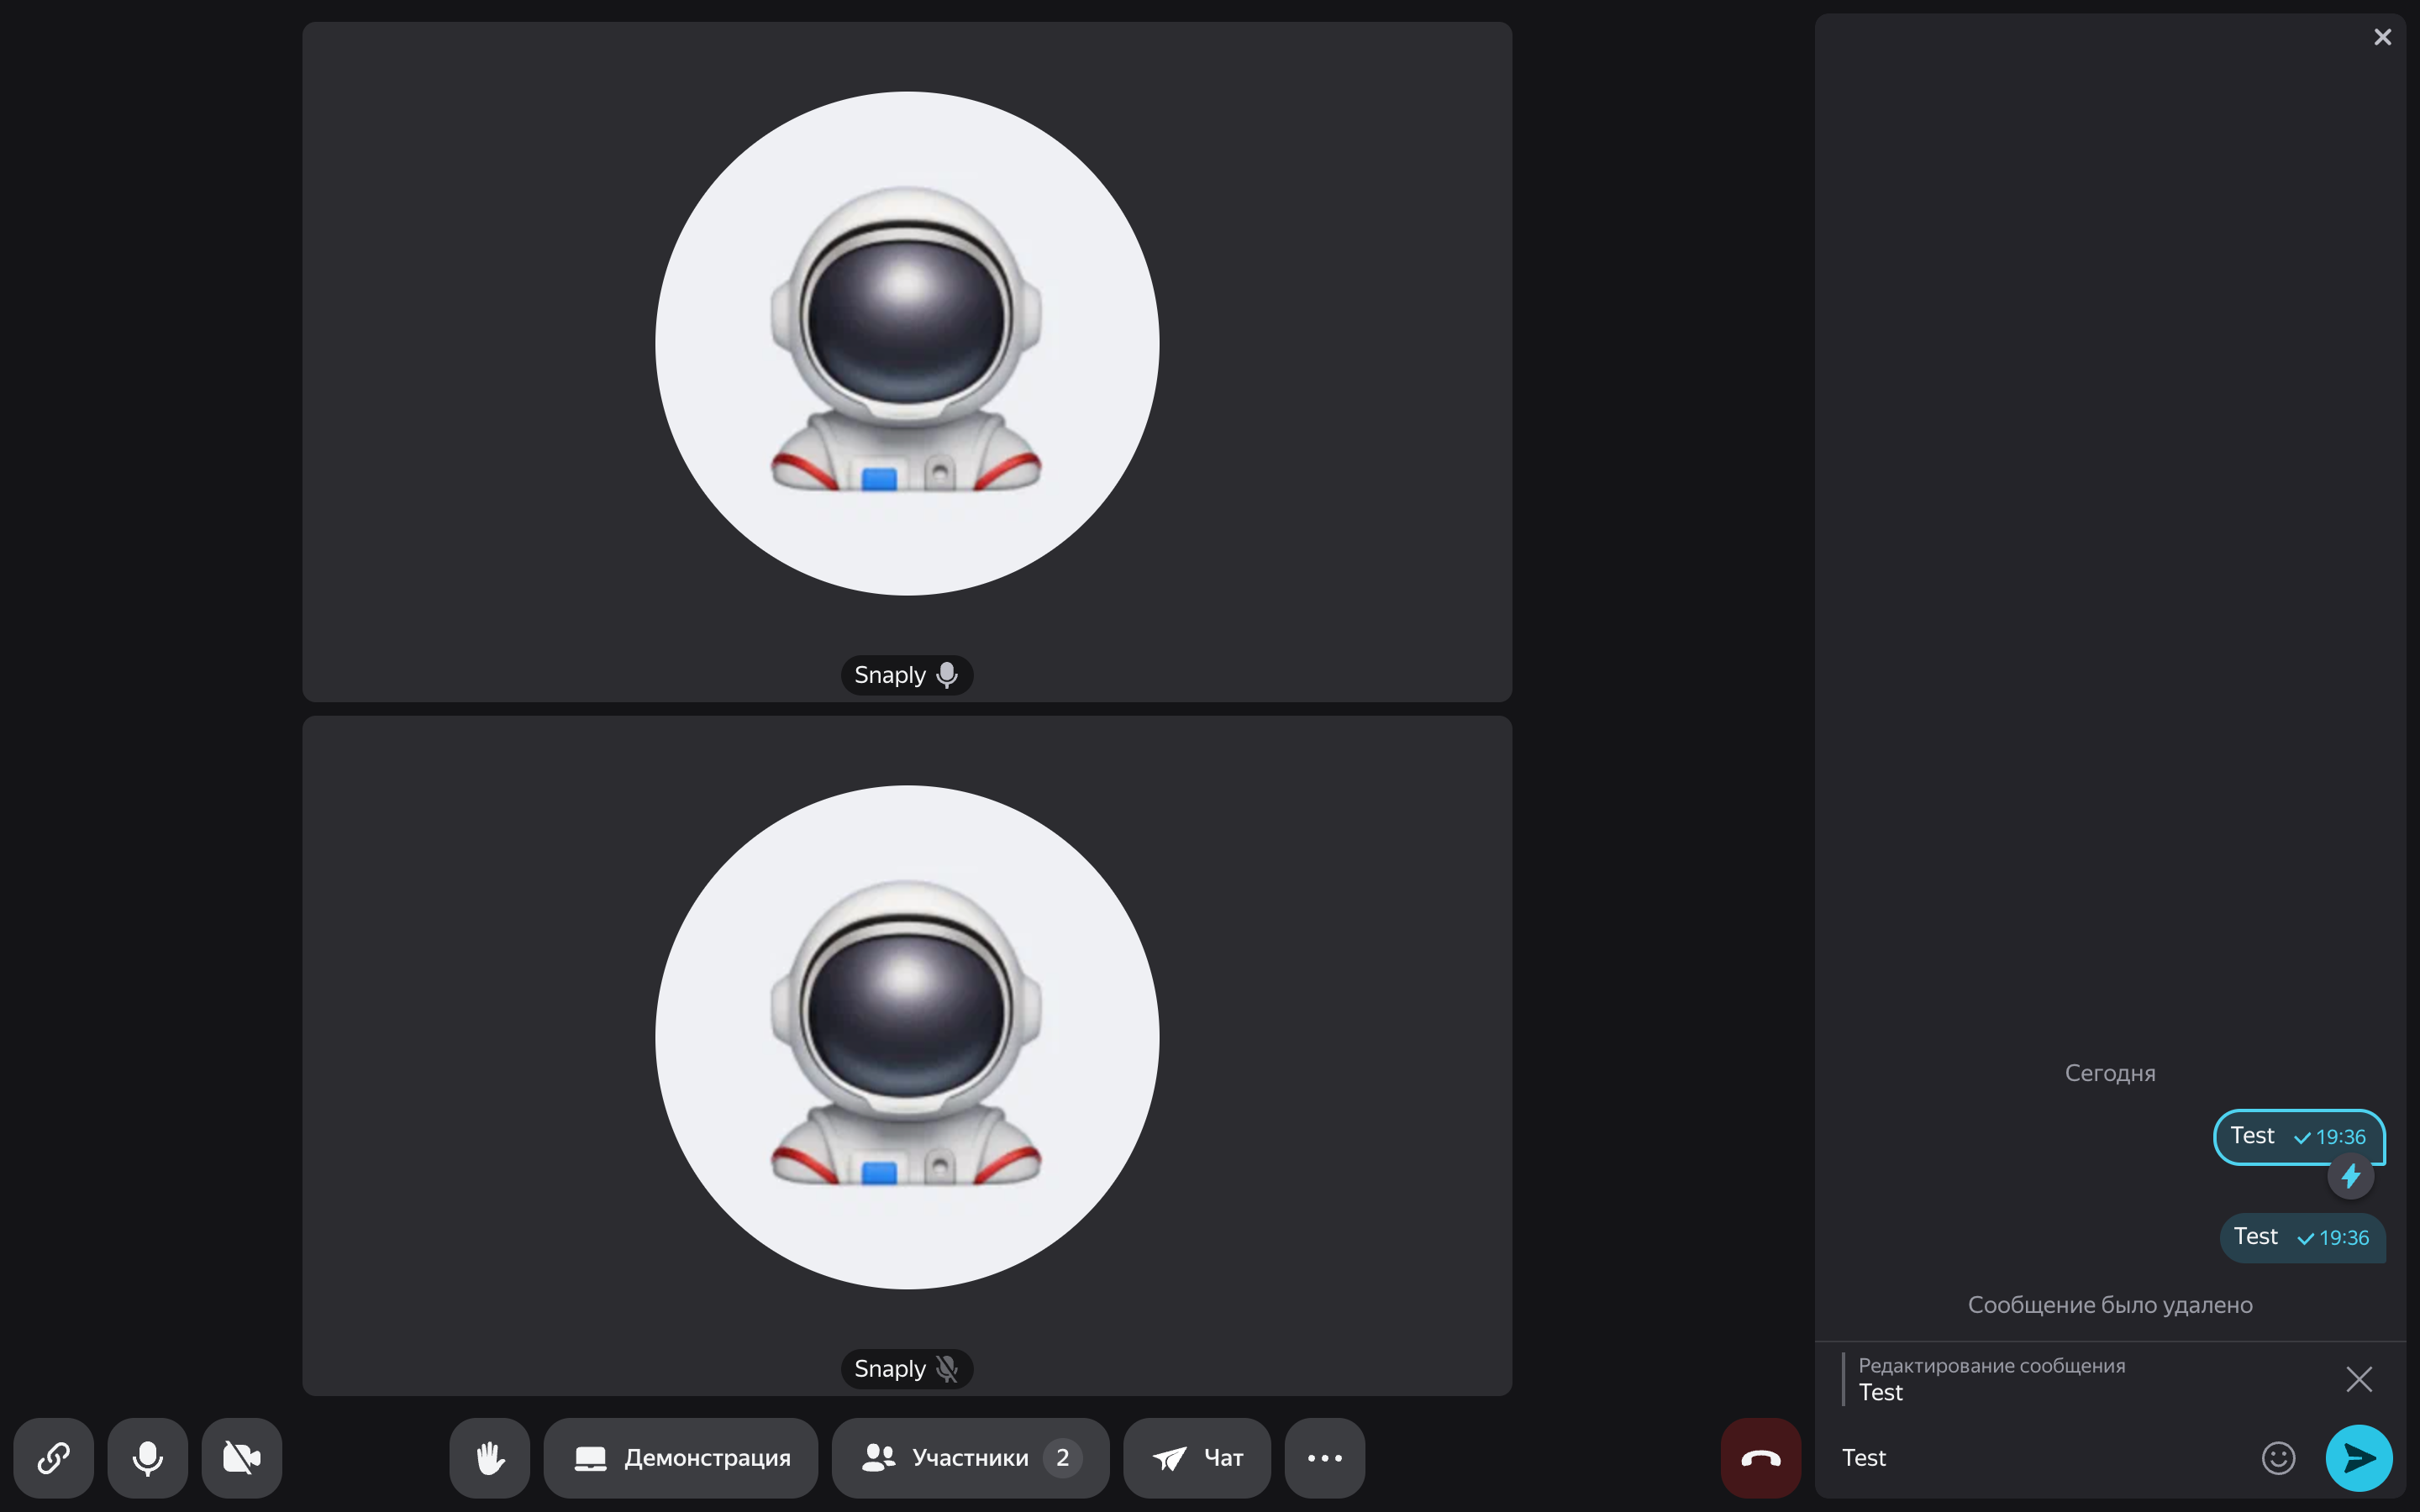Click the Сообщение было удалено notice
Image resolution: width=2420 pixels, height=1512 pixels.
(x=2110, y=1305)
